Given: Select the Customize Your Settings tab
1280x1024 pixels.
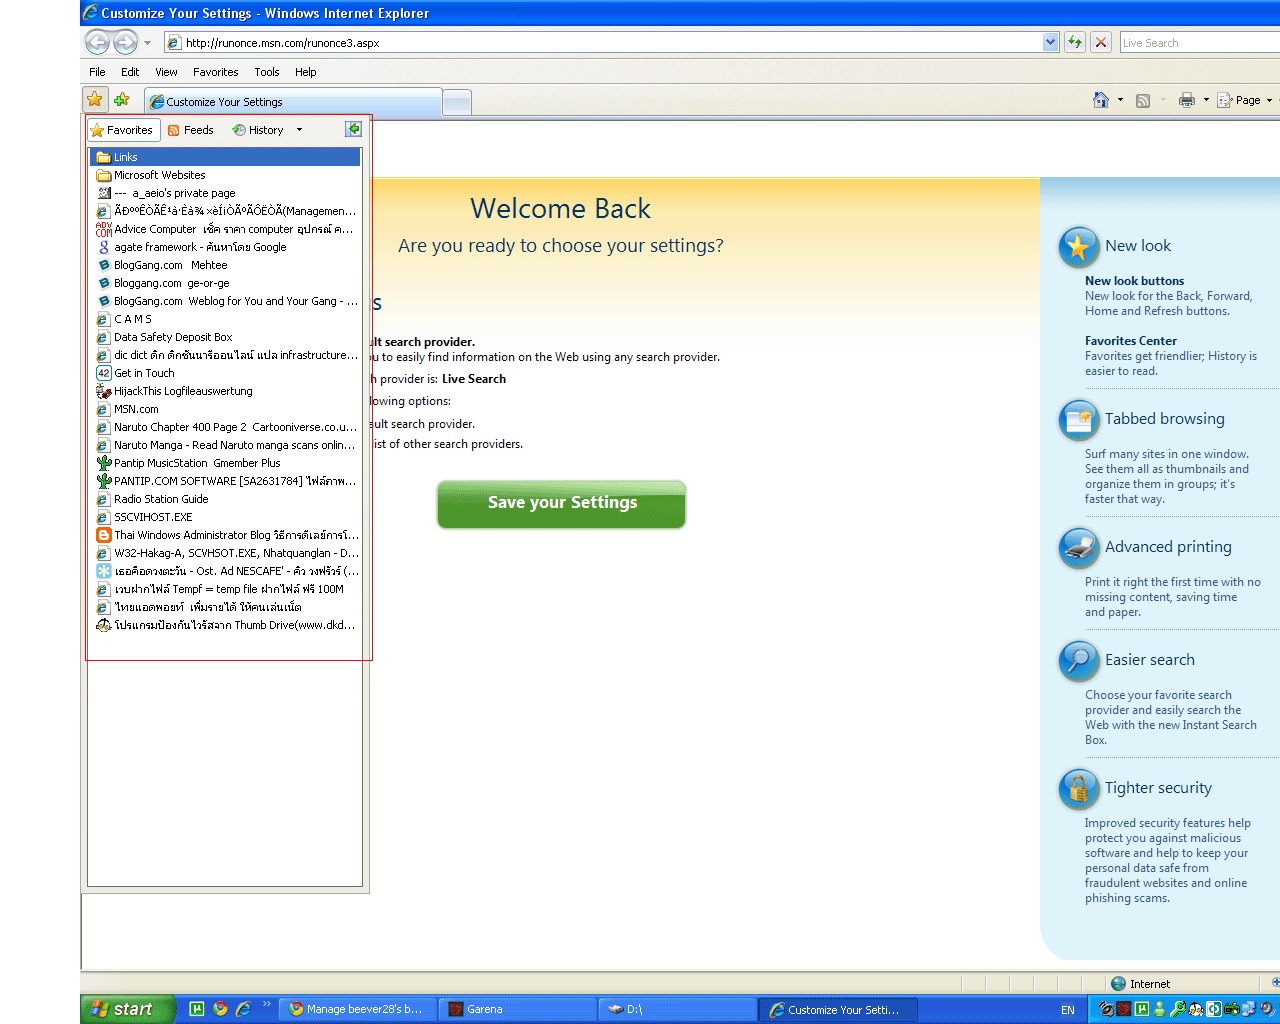Looking at the screenshot, I should (x=293, y=102).
